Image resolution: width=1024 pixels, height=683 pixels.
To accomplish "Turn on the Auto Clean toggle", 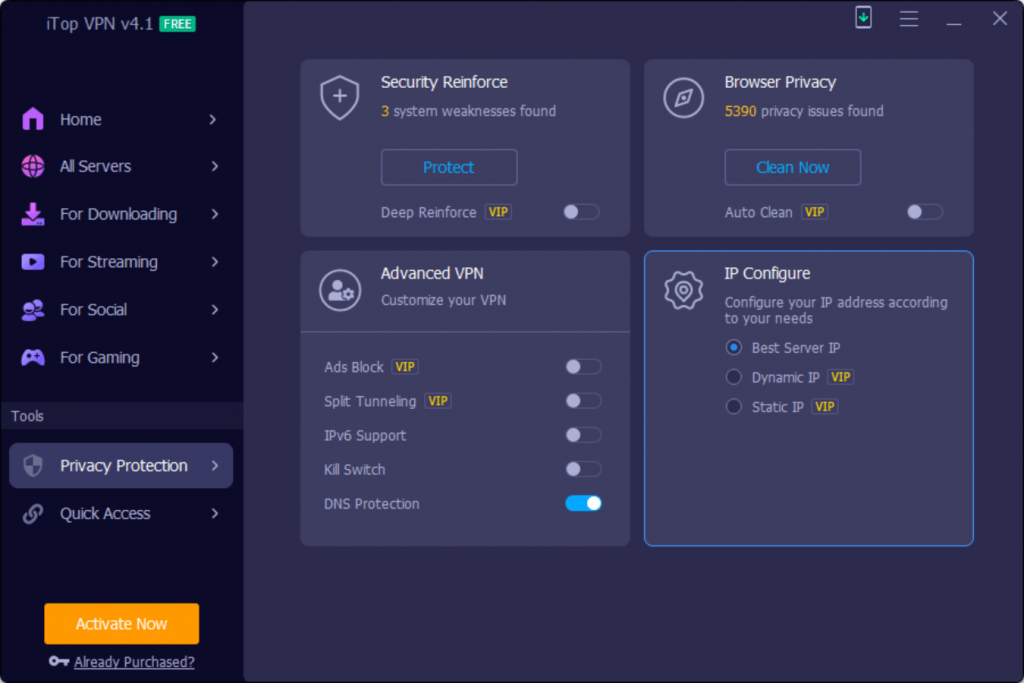I will (925, 212).
